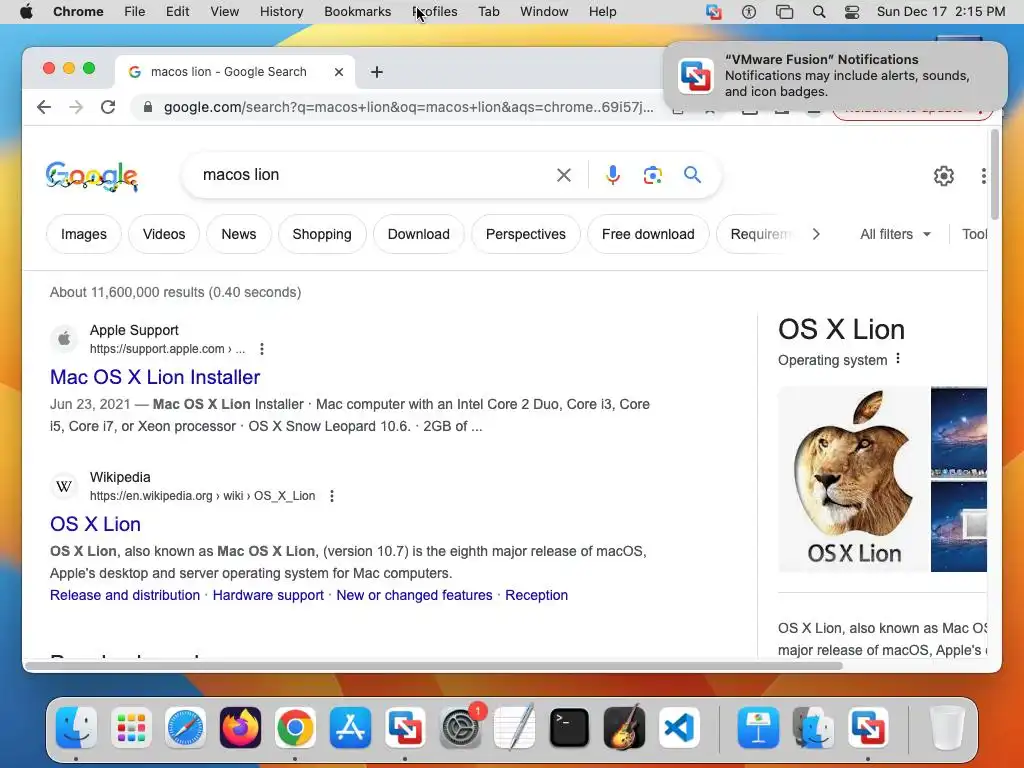Click the macos lion search field

point(372,175)
